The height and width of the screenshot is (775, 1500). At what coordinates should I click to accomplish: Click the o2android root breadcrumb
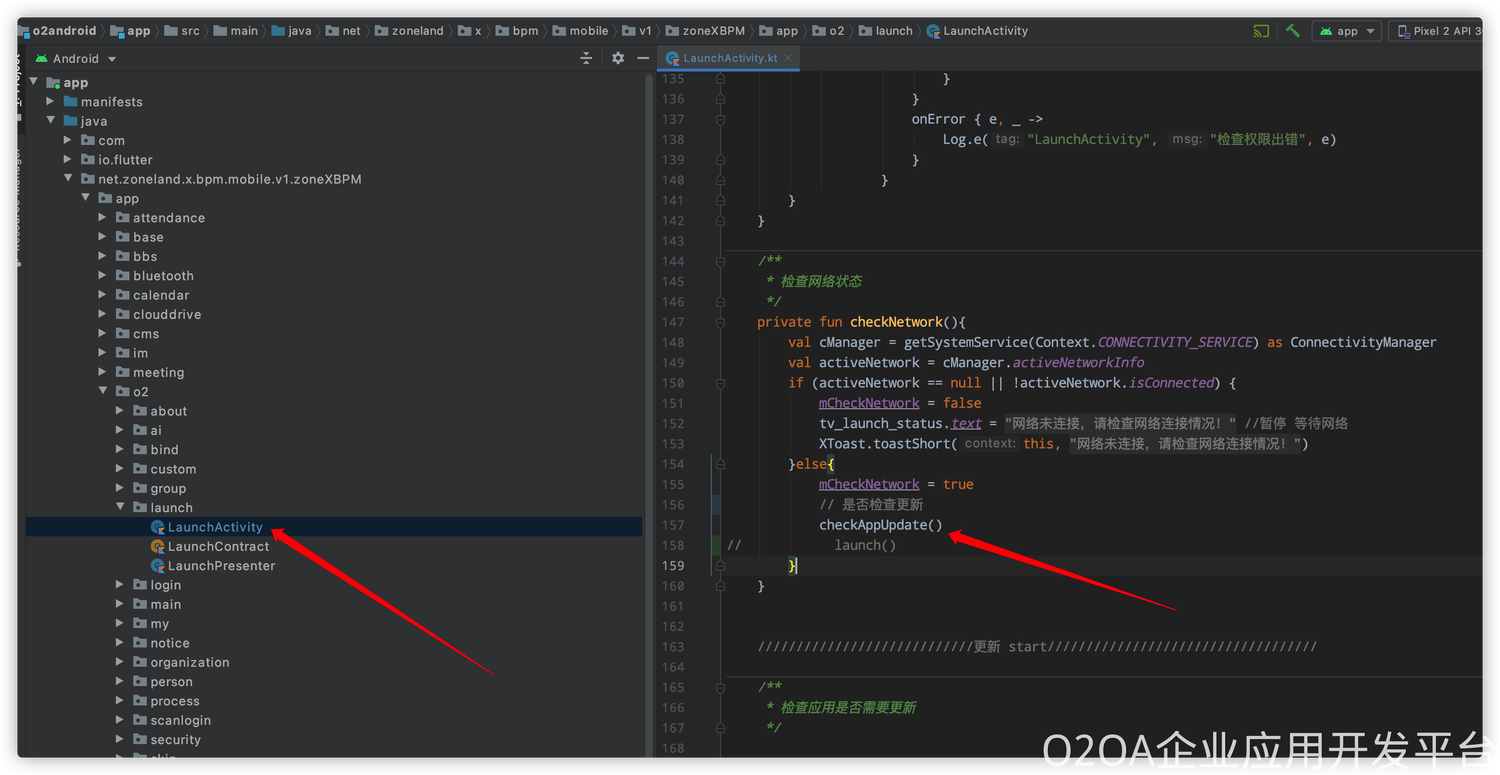64,31
